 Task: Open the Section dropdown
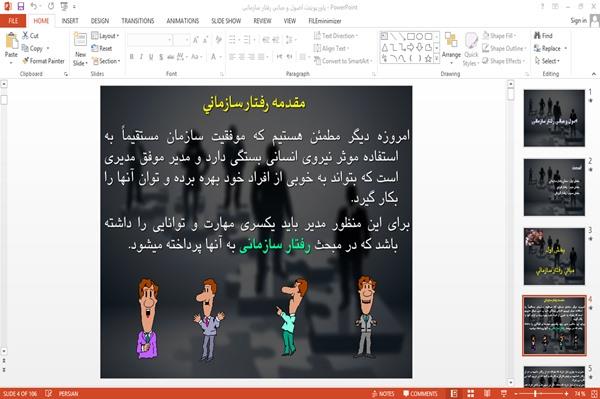(x=106, y=61)
